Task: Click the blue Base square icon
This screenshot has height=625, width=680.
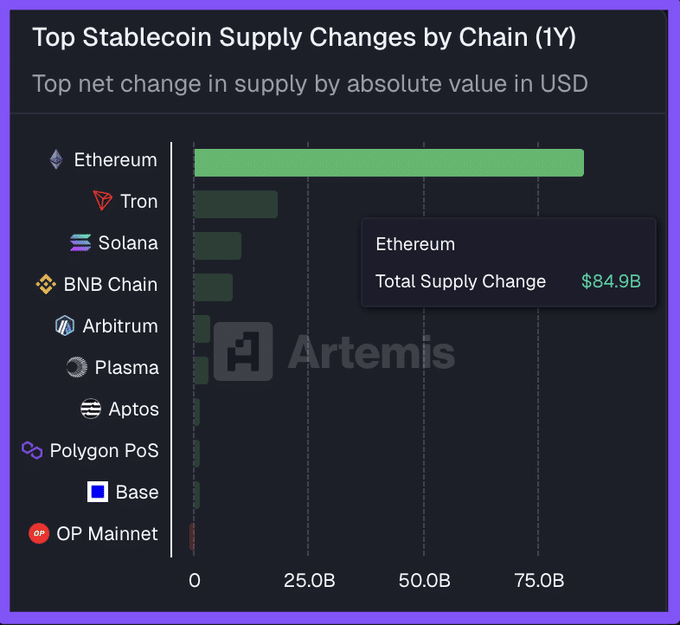Action: (x=98, y=492)
